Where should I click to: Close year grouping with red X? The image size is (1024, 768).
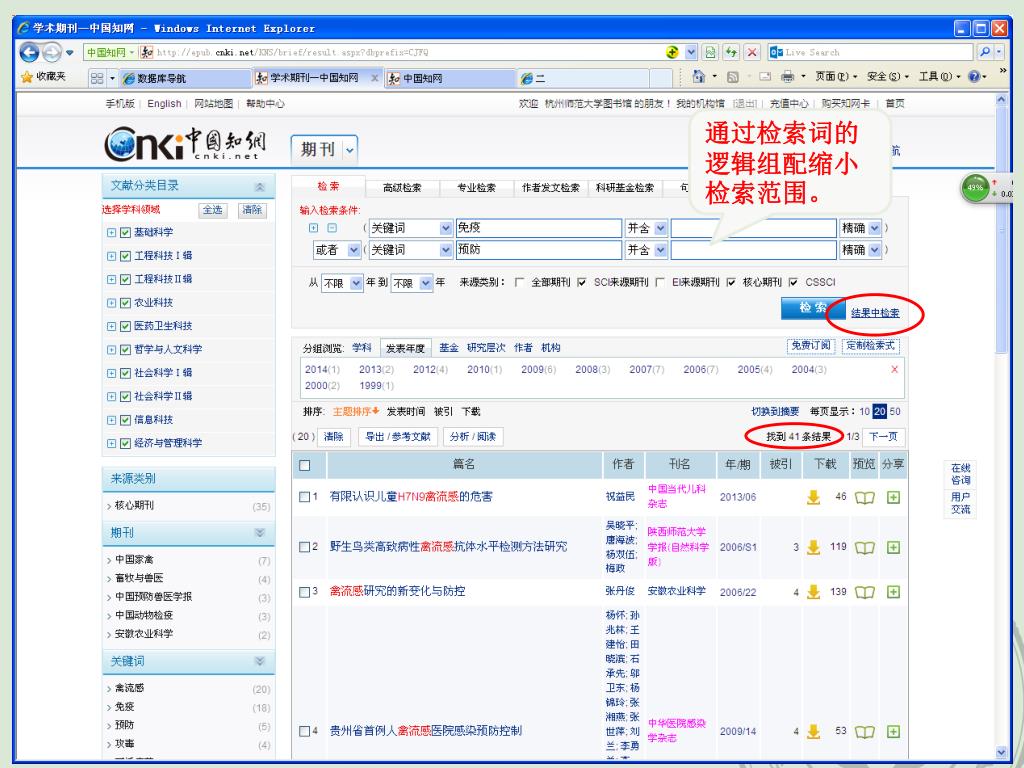click(x=894, y=370)
